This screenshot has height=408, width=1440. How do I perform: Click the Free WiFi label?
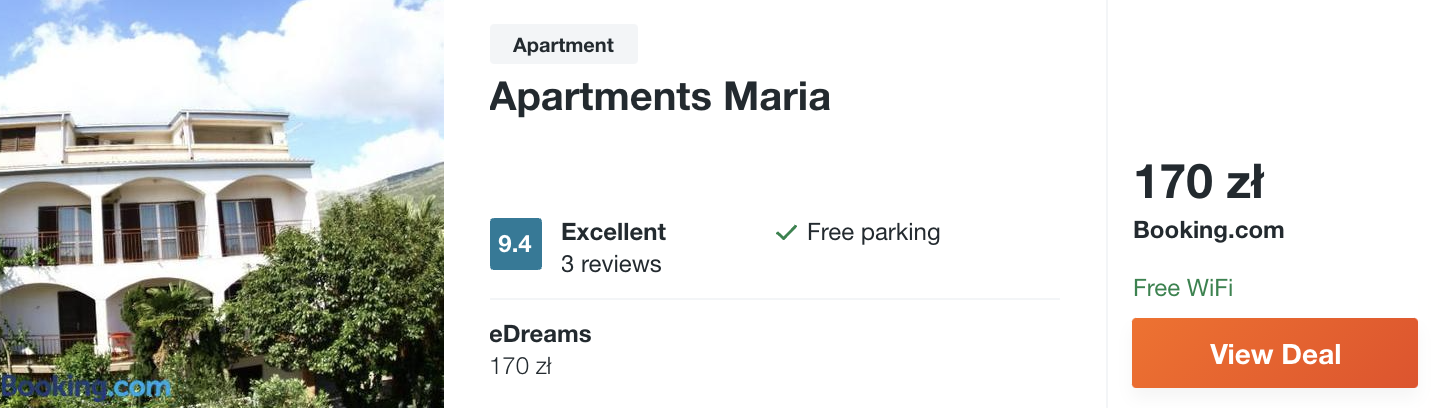pos(1183,288)
